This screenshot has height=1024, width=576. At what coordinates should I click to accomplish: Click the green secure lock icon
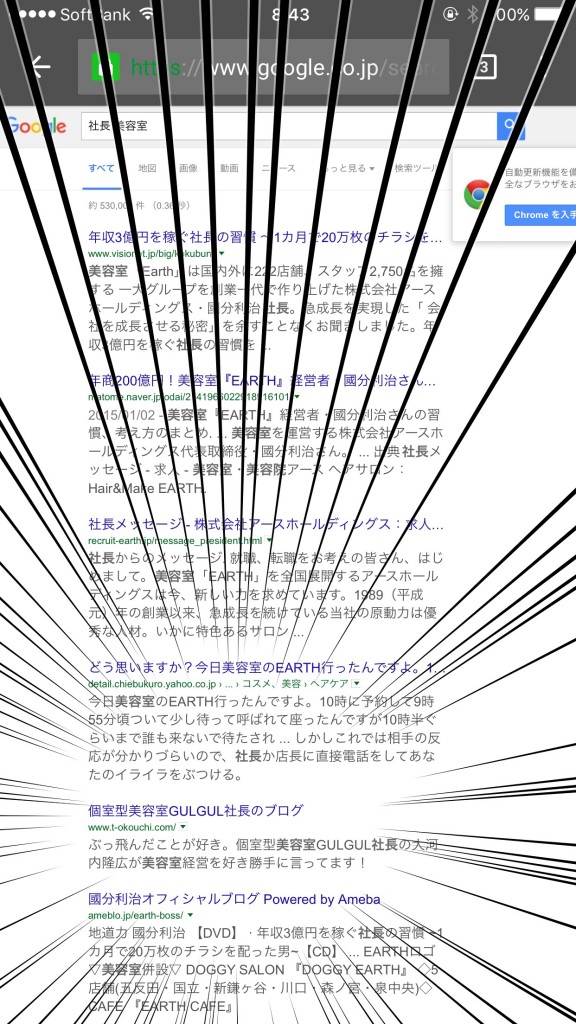pyautogui.click(x=106, y=67)
